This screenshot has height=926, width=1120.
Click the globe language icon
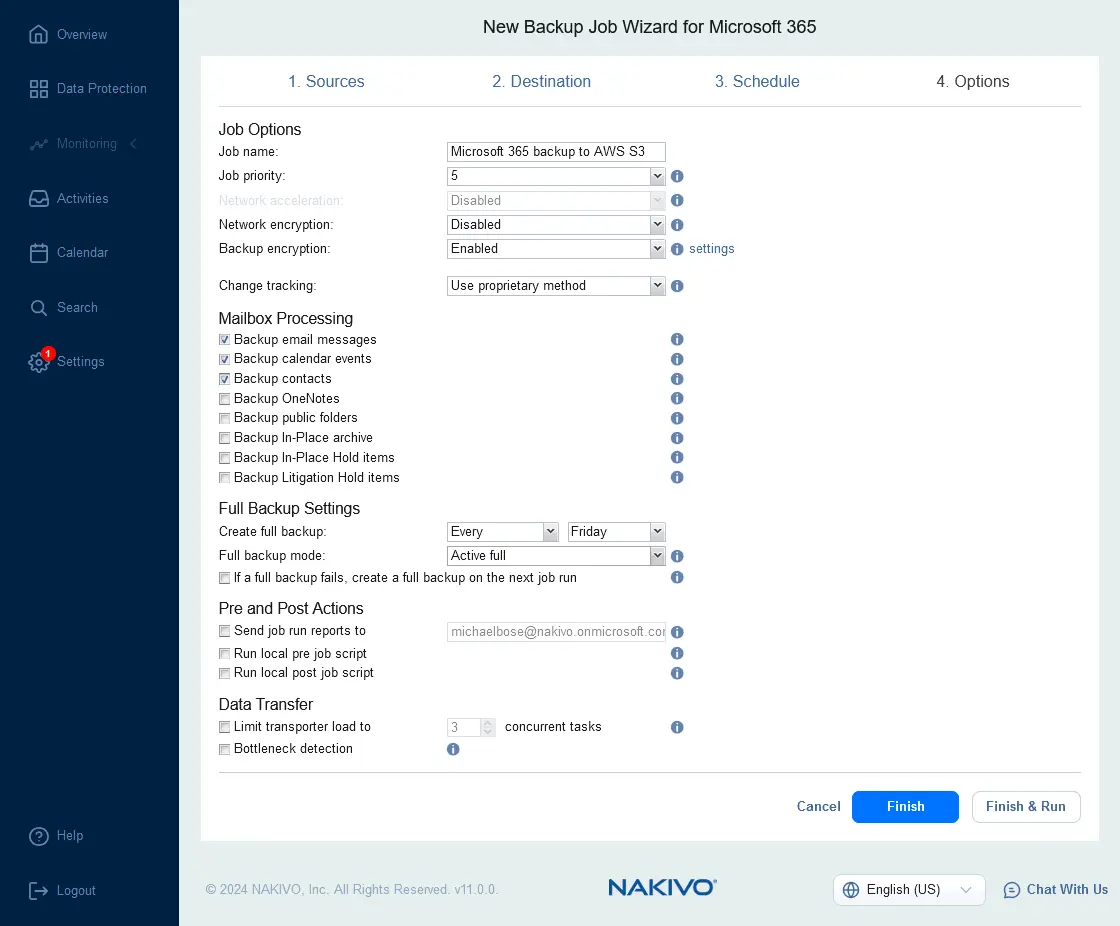pos(851,890)
